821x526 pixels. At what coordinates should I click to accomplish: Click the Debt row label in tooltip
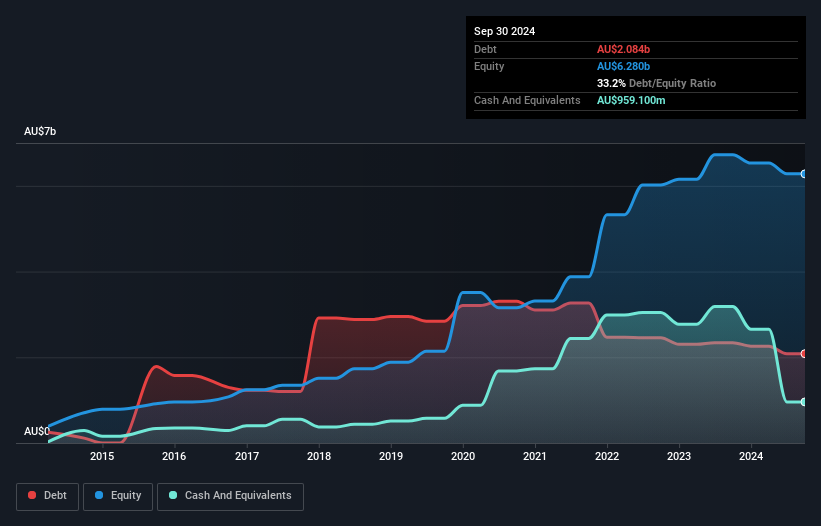(485, 49)
